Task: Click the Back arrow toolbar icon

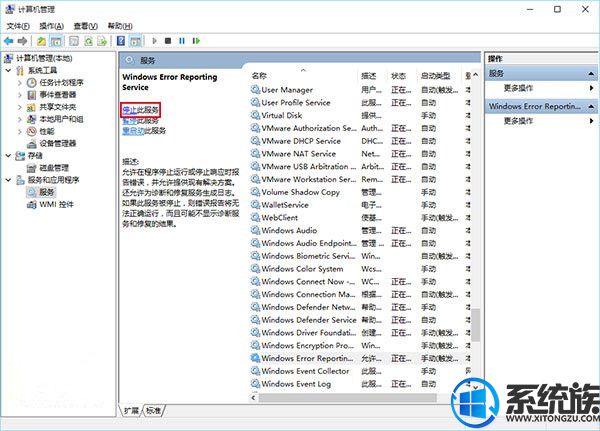Action: pyautogui.click(x=8, y=41)
